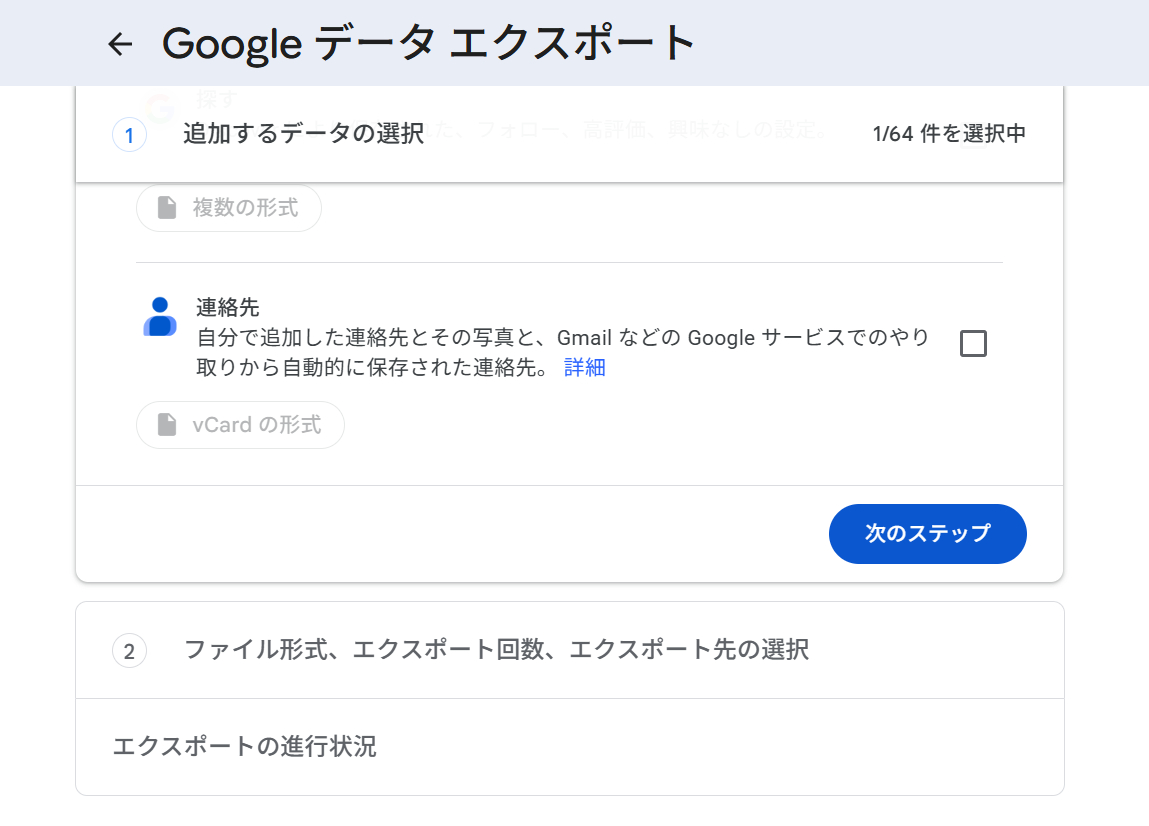
Task: Click the step number 2 circle
Action: (x=129, y=651)
